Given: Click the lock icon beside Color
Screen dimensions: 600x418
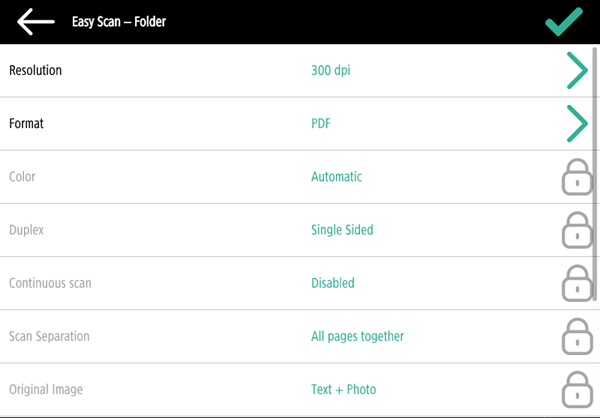Looking at the screenshot, I should tap(576, 178).
